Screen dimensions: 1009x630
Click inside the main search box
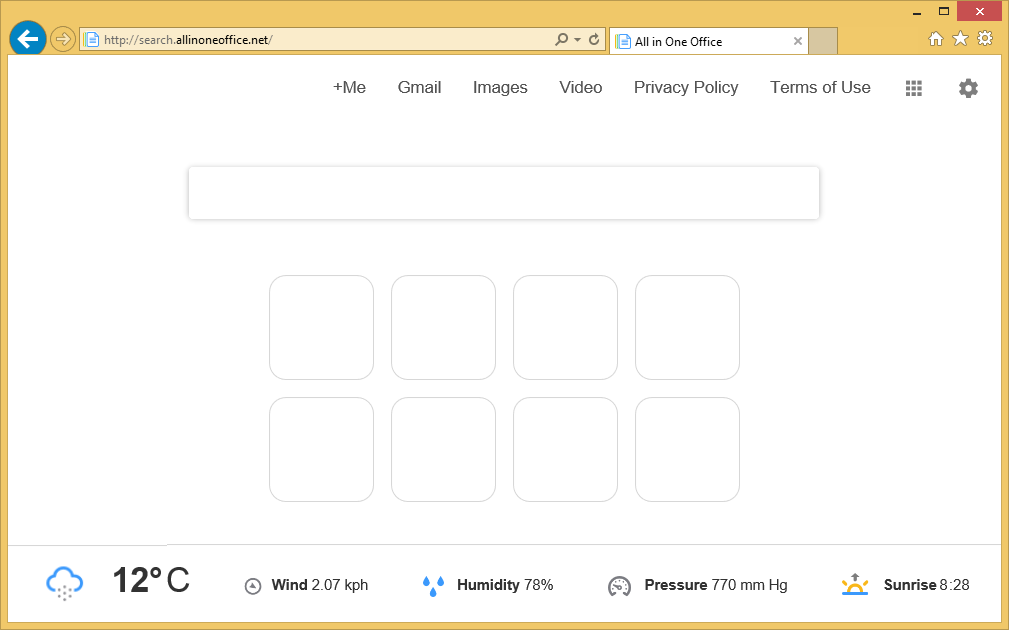504,193
